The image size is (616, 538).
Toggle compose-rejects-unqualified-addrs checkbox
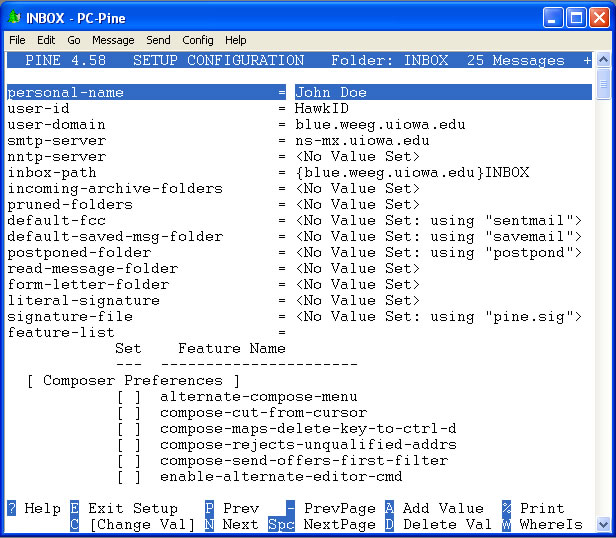129,445
